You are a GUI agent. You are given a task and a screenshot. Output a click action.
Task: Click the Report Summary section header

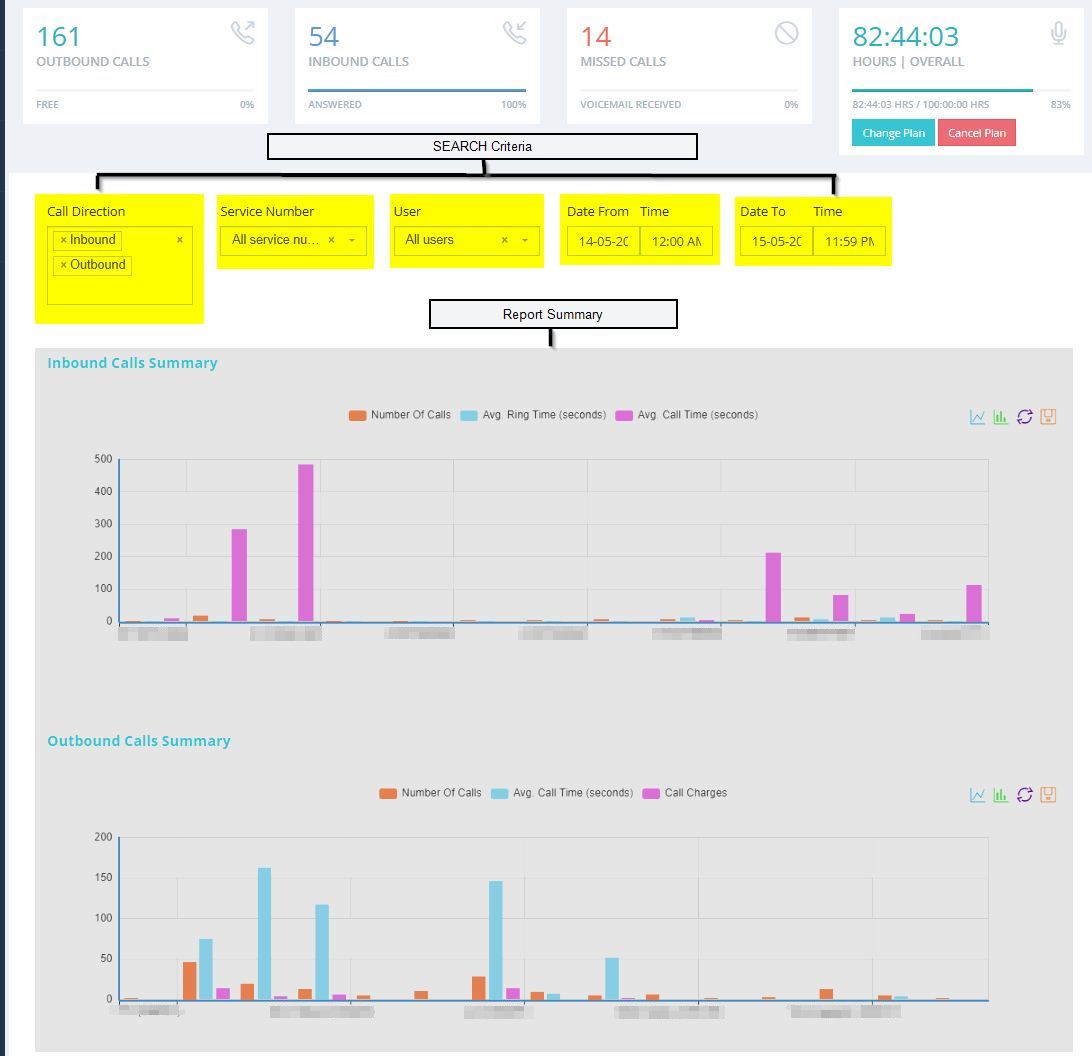(552, 314)
